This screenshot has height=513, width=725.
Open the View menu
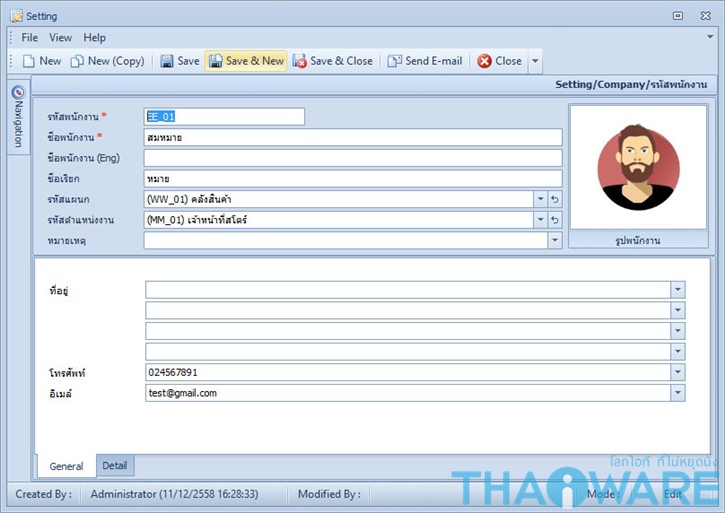tap(61, 37)
